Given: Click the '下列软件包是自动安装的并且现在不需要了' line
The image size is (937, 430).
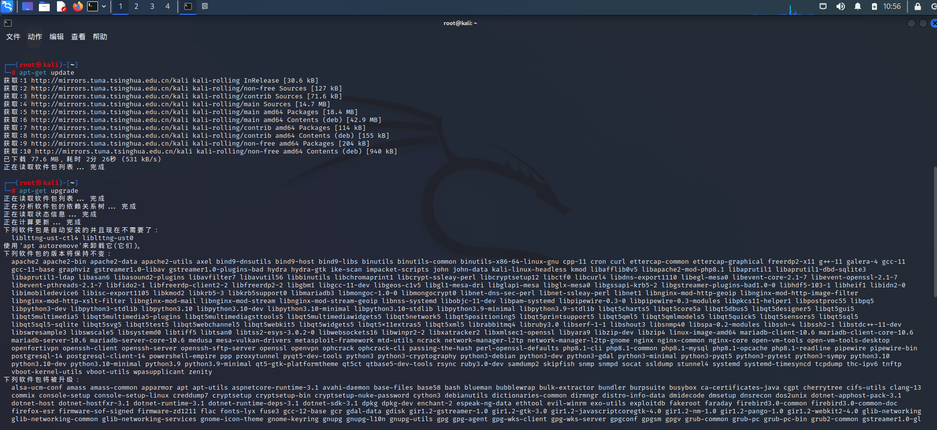Looking at the screenshot, I should coord(82,230).
